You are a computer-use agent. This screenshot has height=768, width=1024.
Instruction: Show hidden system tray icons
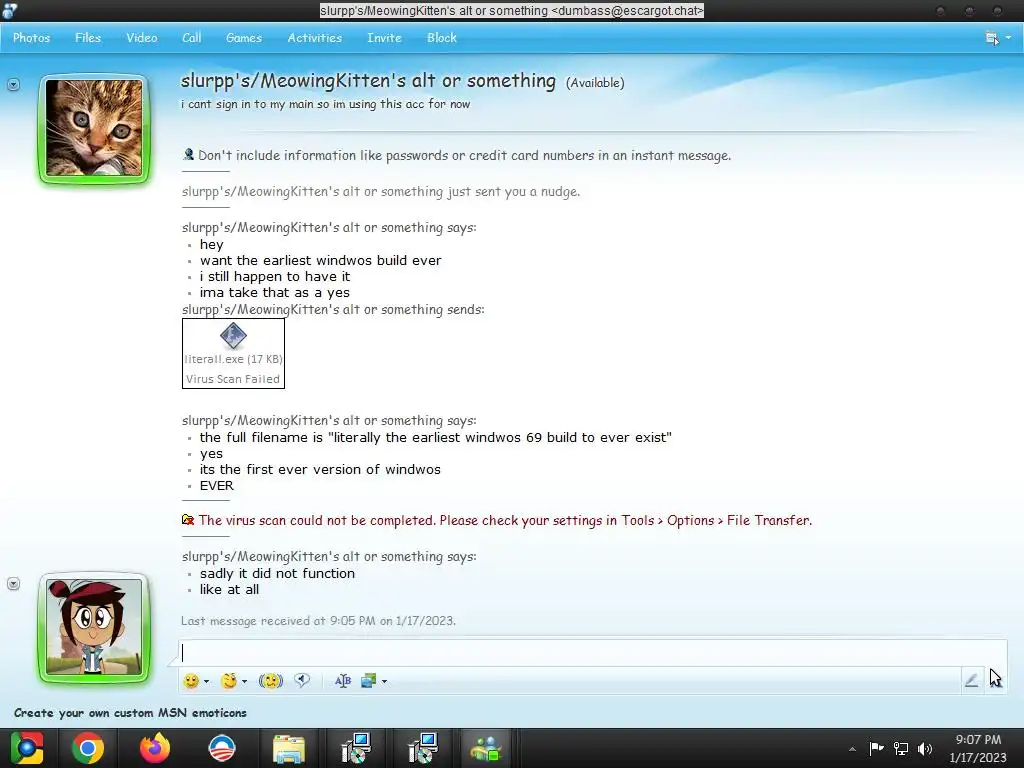point(852,749)
